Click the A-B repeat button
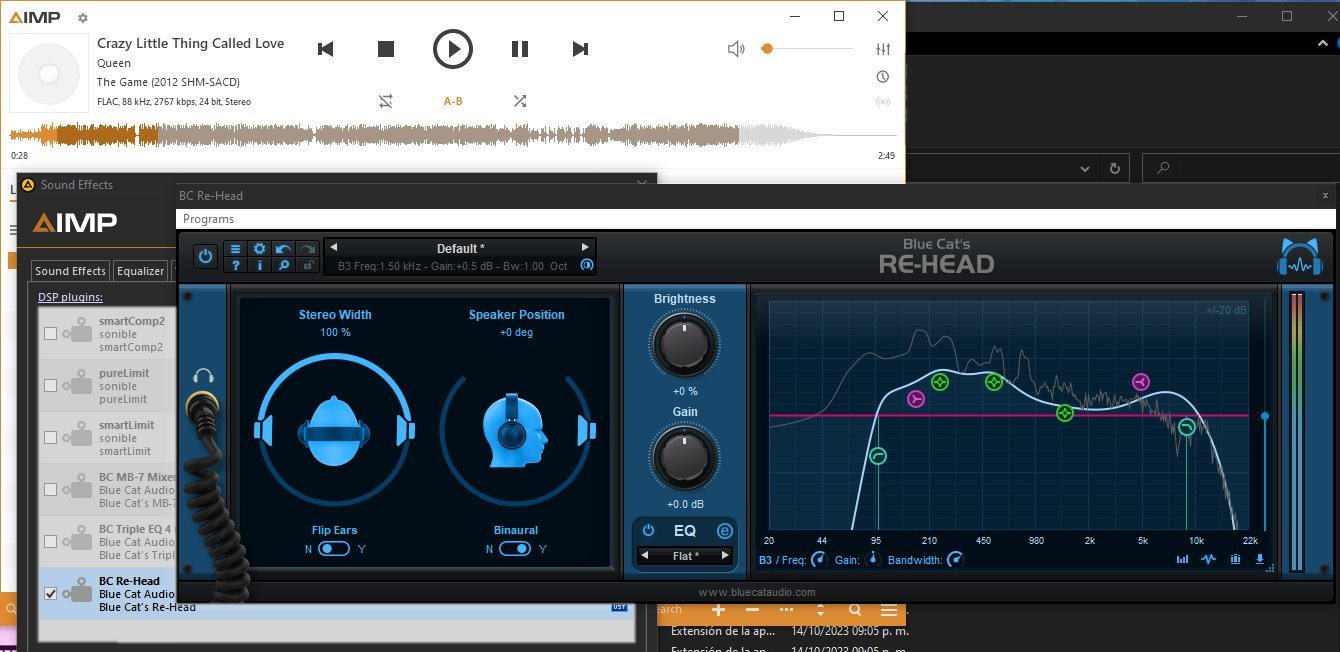Image resolution: width=1340 pixels, height=652 pixels. tap(453, 101)
